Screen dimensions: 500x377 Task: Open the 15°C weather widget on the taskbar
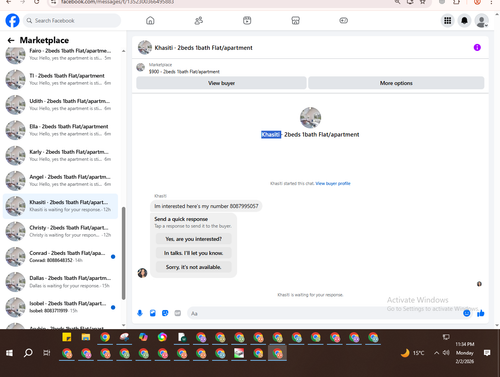click(x=412, y=353)
